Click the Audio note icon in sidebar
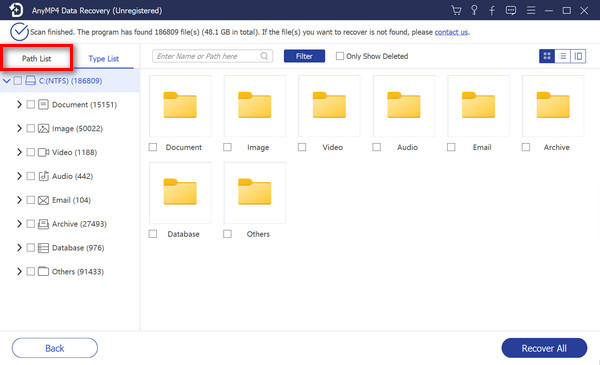 pos(43,176)
